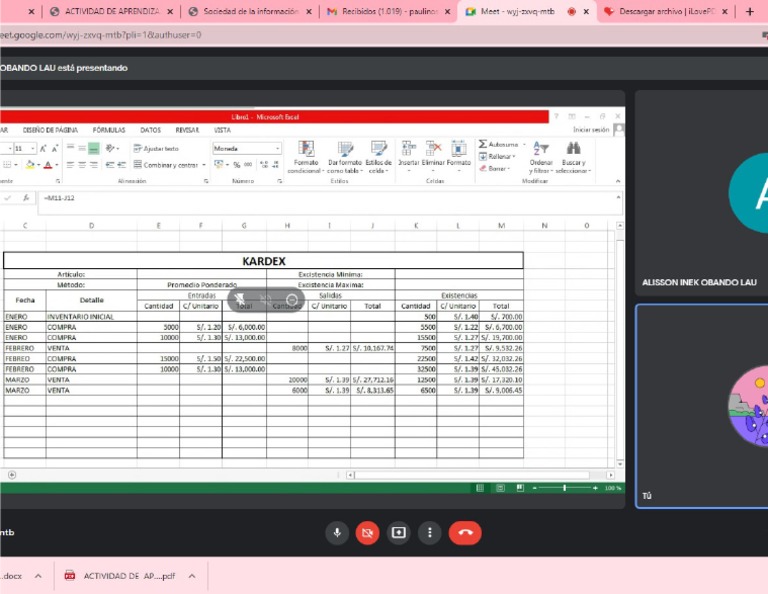Viewport: 768px width, 594px height.
Task: Click the horizontal sheet scrollbar
Action: coord(472,475)
